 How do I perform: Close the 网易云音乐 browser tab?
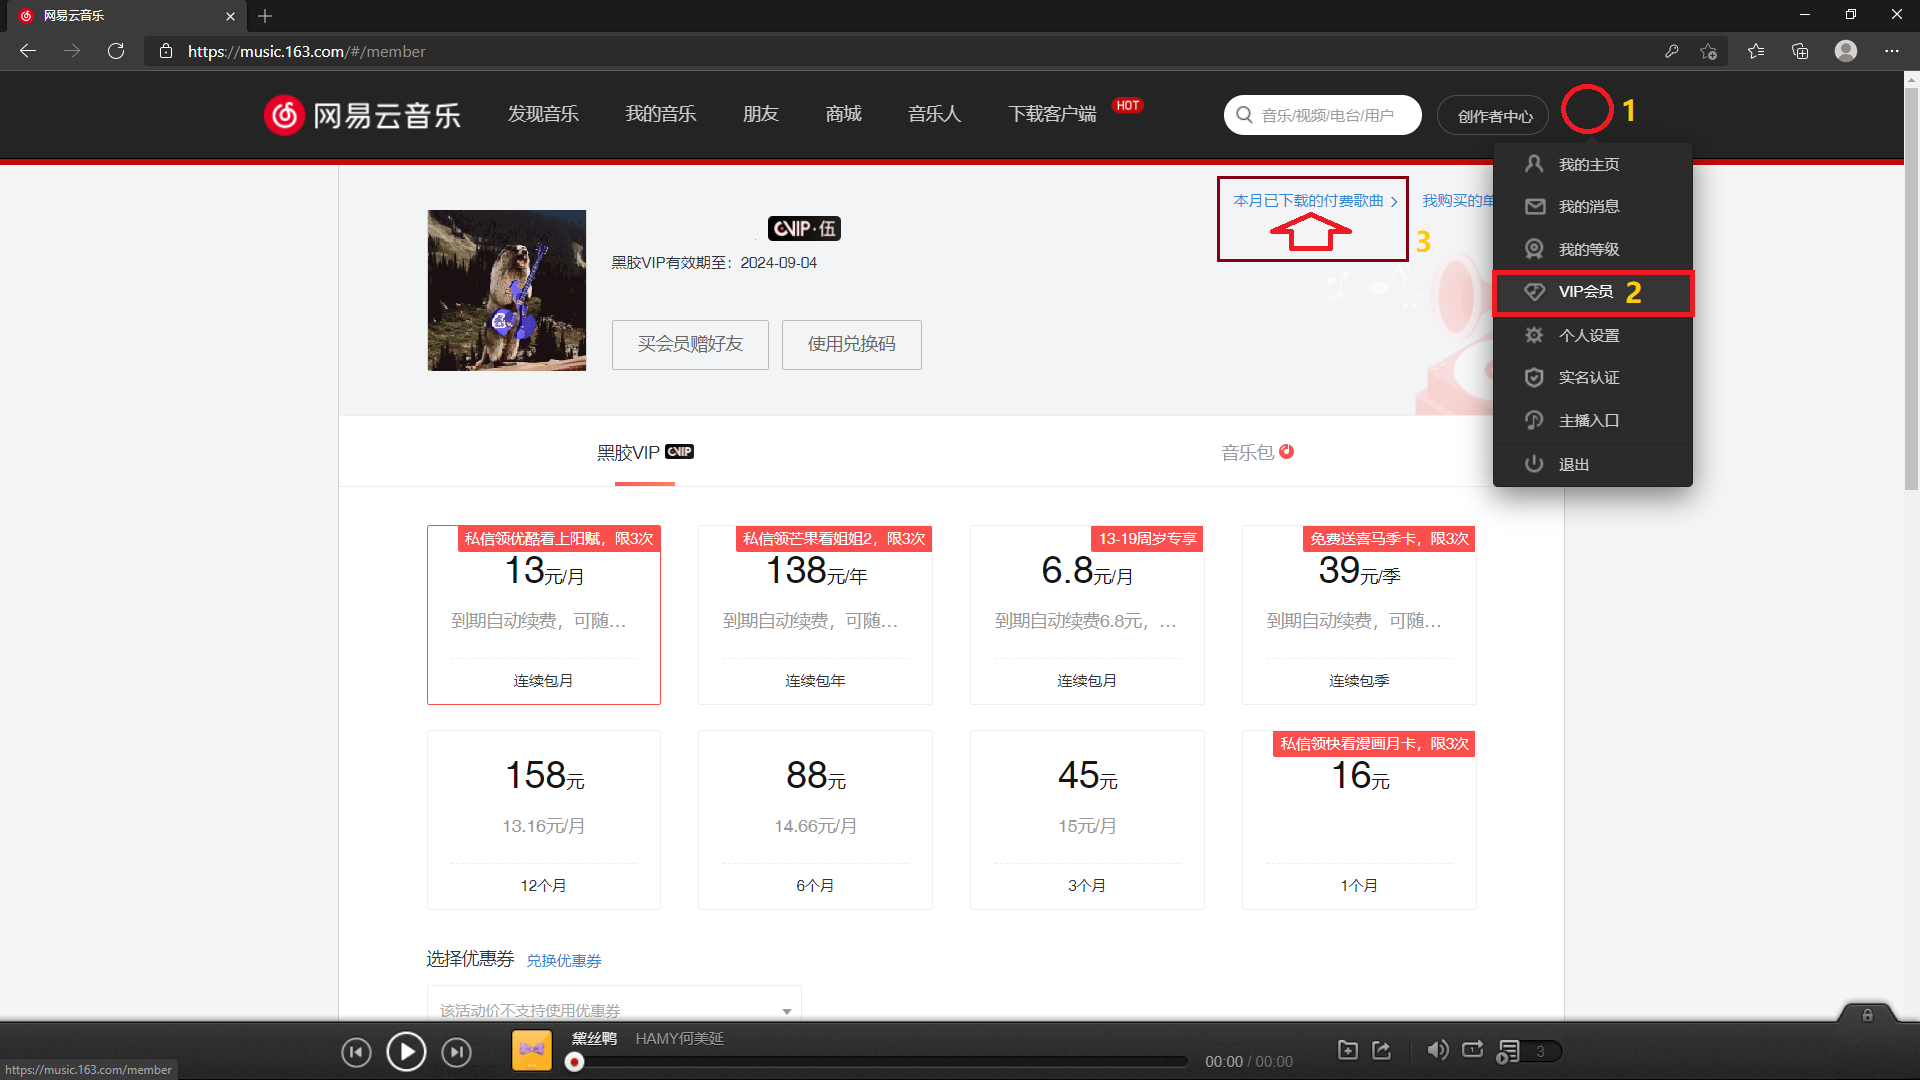coord(230,16)
